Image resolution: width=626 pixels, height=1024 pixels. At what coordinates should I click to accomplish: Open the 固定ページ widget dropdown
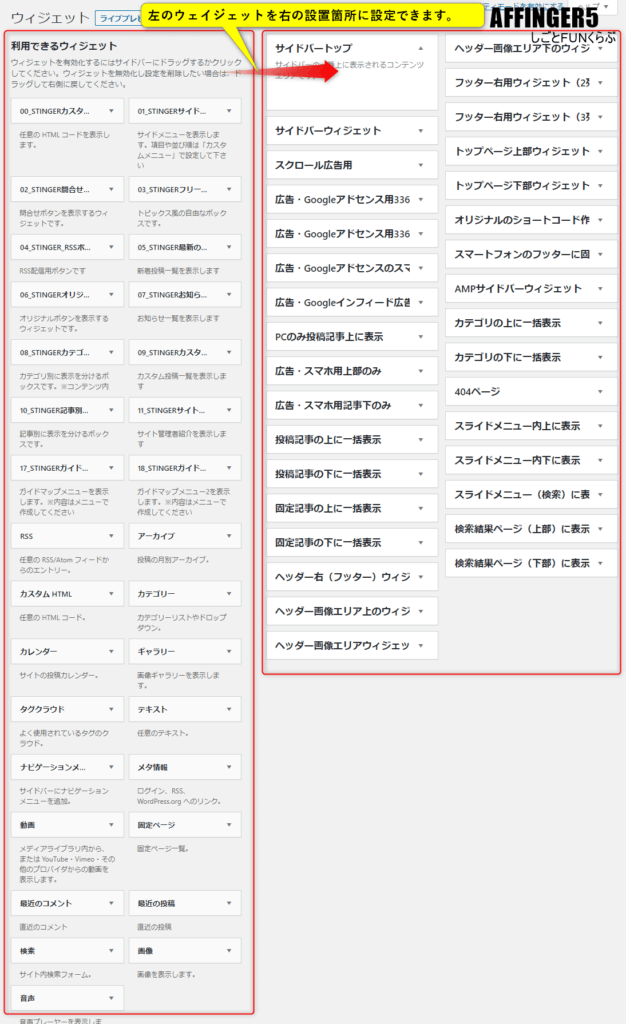(229, 825)
